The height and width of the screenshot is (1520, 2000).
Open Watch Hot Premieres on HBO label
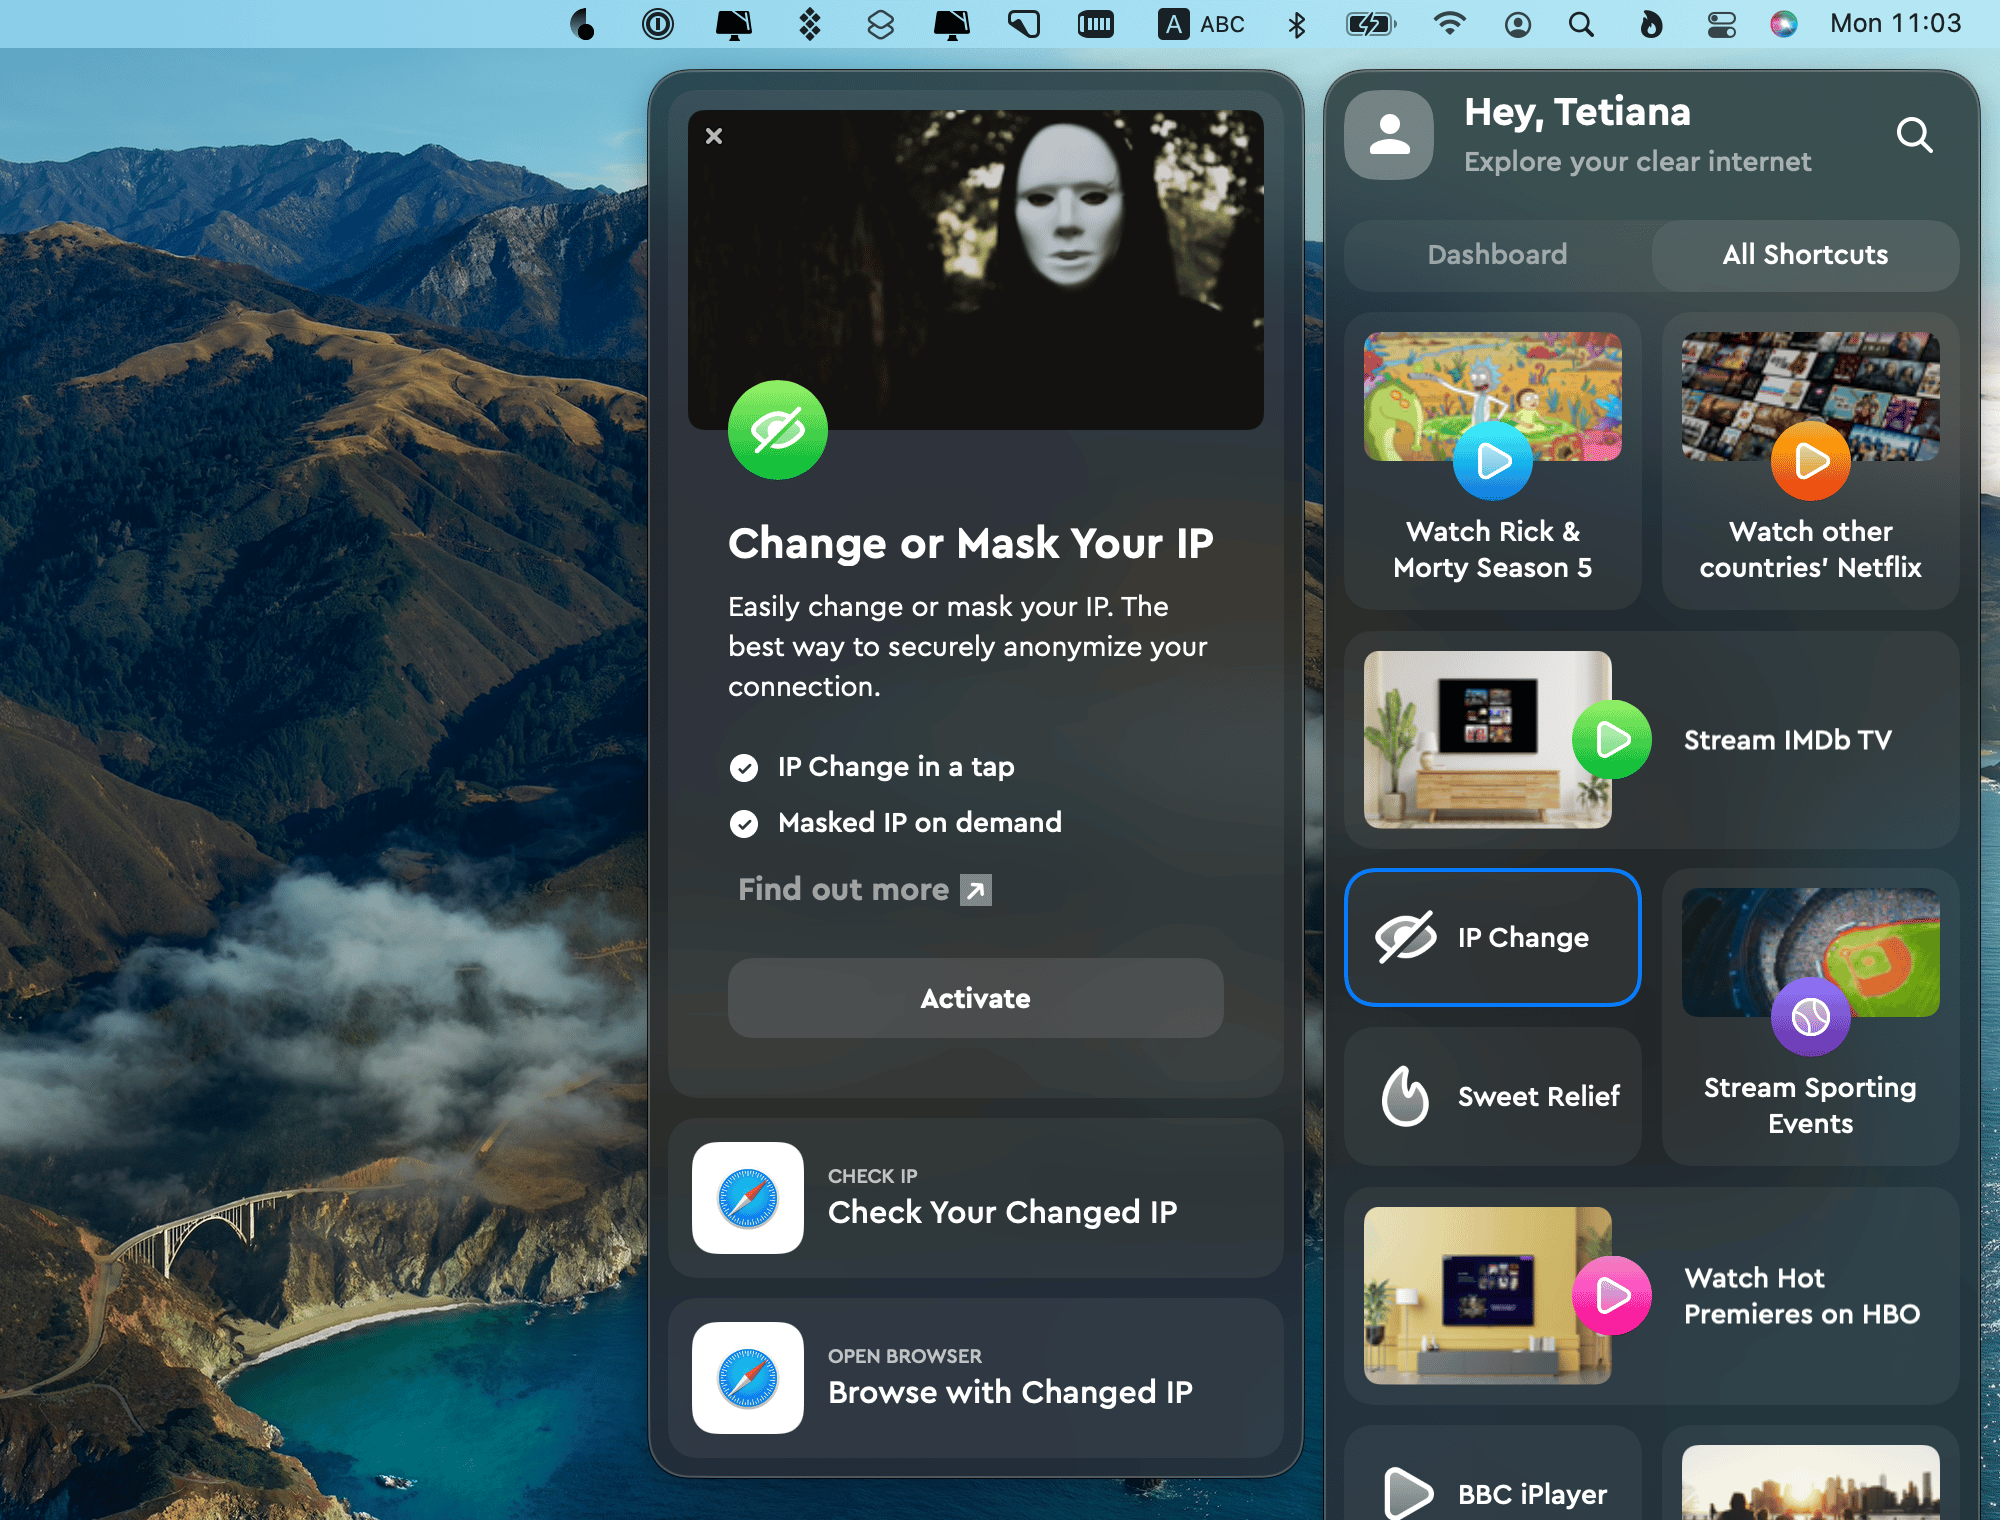(1802, 1296)
